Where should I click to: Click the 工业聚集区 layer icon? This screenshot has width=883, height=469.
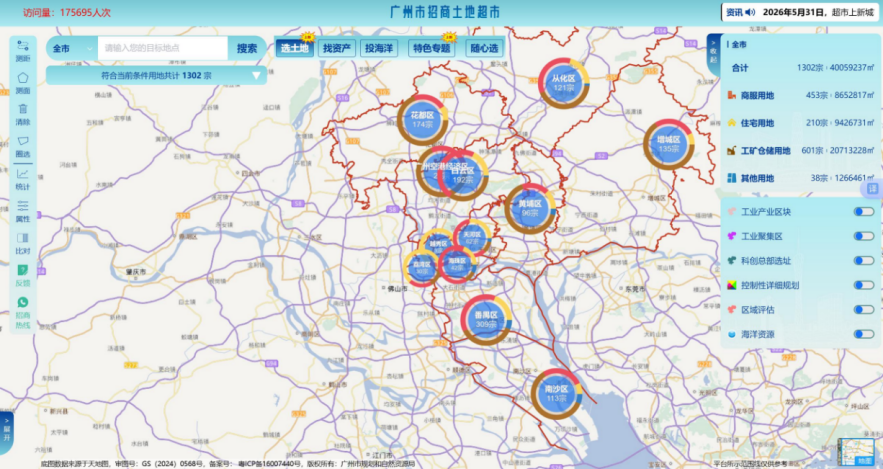[x=732, y=236]
